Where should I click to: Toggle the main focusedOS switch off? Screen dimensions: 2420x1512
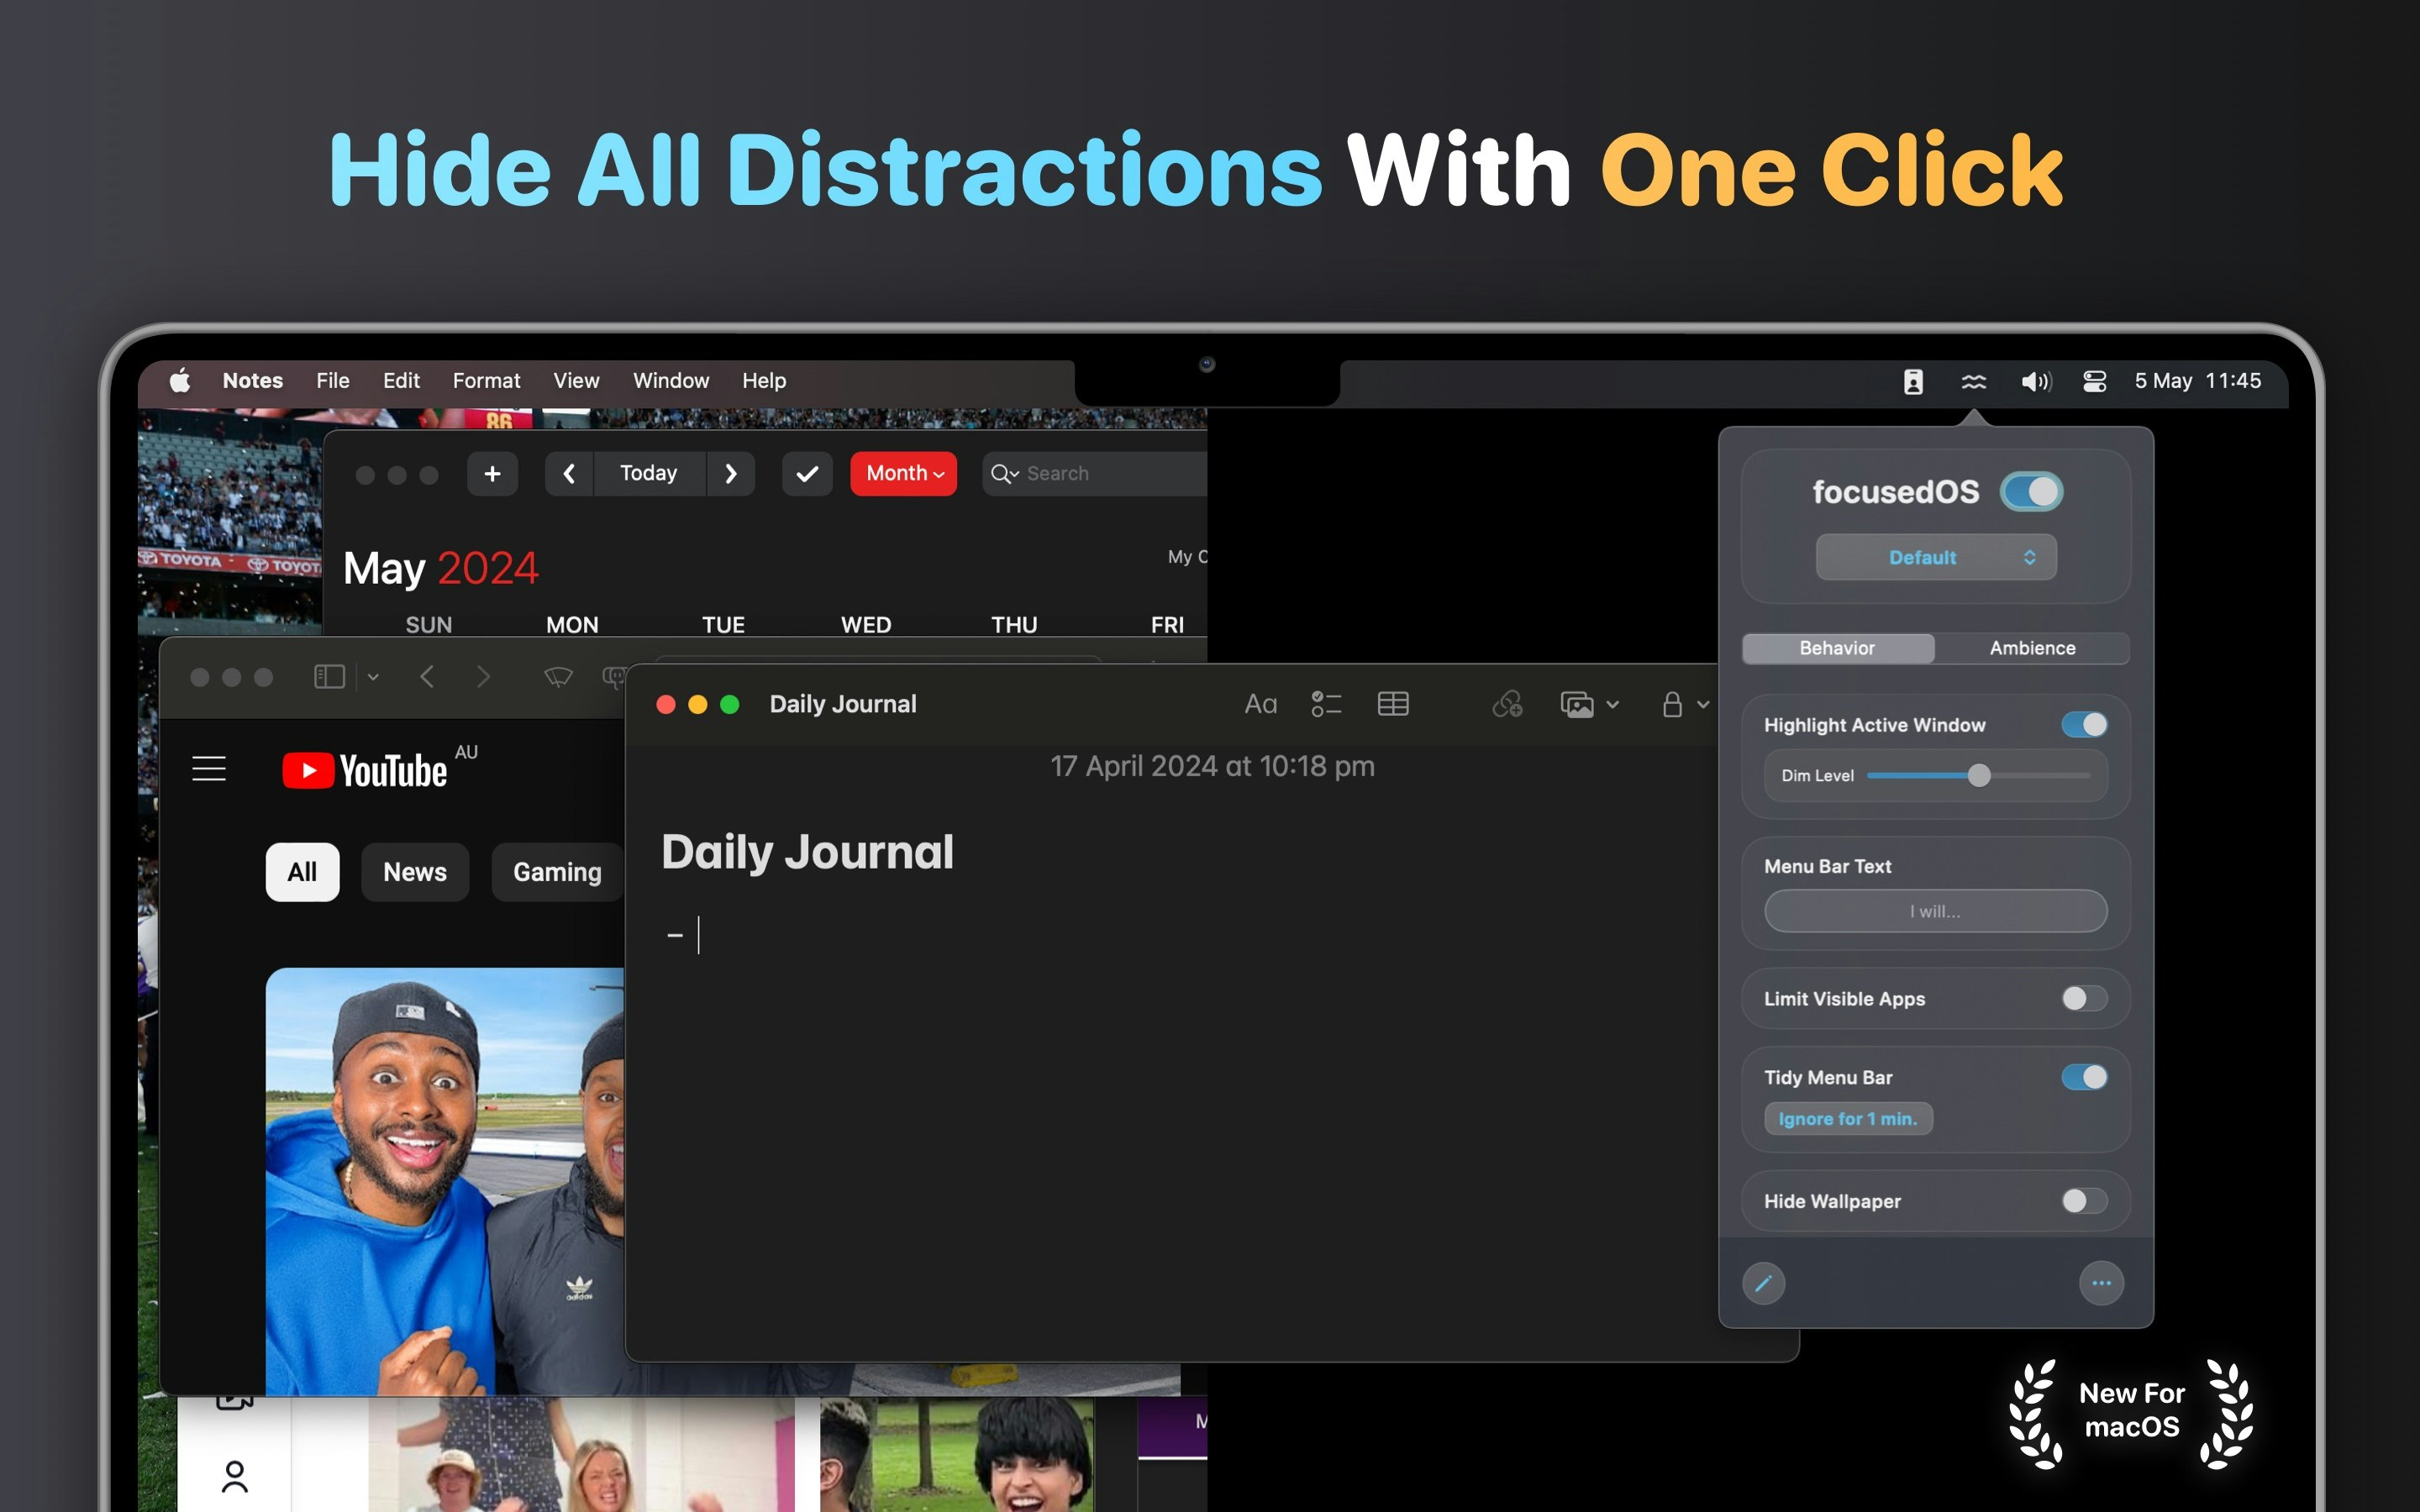(2031, 492)
